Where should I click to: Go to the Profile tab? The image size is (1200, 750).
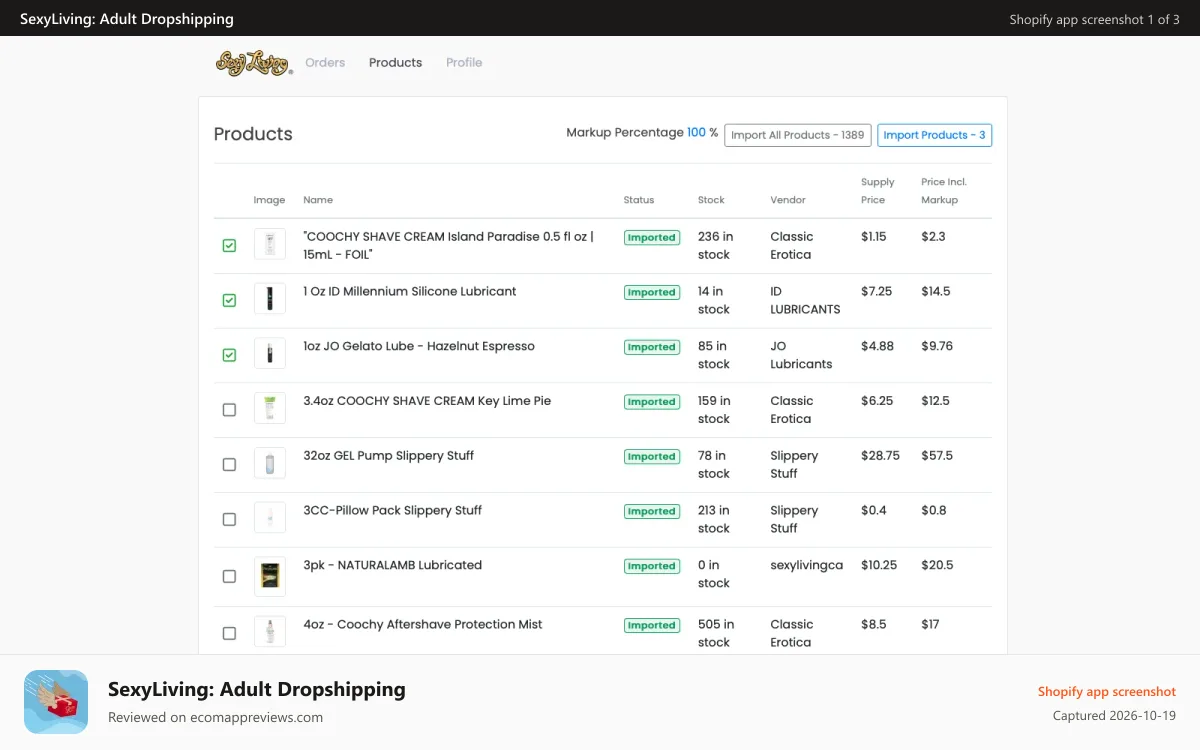pos(464,62)
